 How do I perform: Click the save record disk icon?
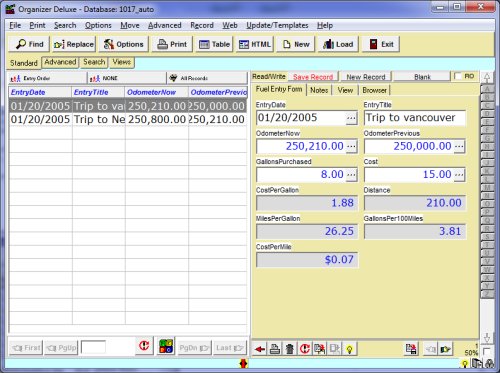[411, 349]
